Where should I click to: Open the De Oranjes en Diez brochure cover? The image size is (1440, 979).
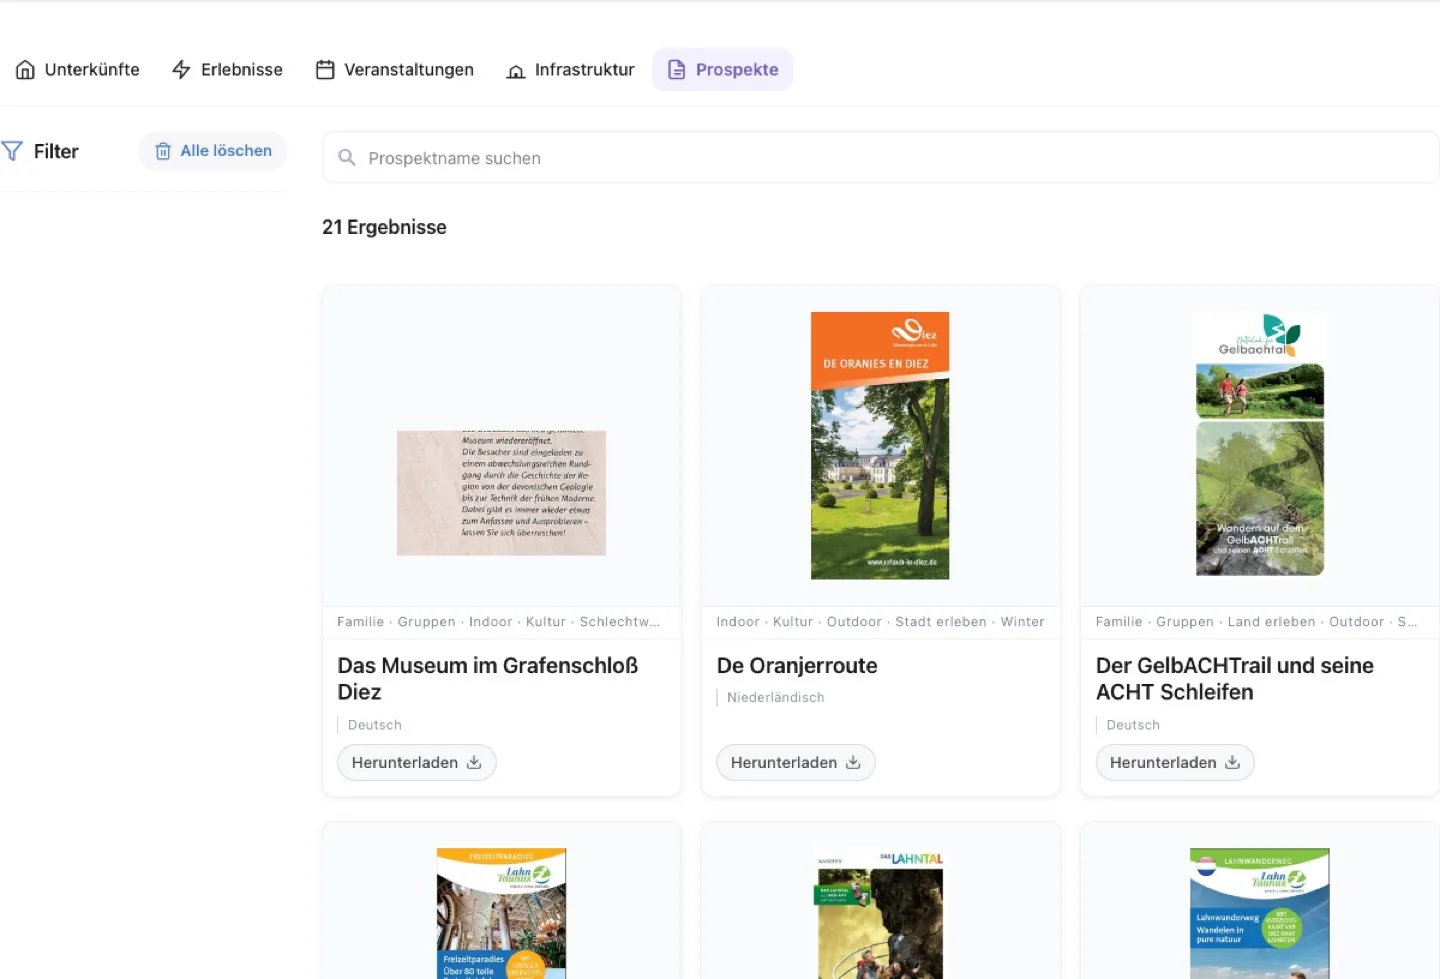click(880, 446)
